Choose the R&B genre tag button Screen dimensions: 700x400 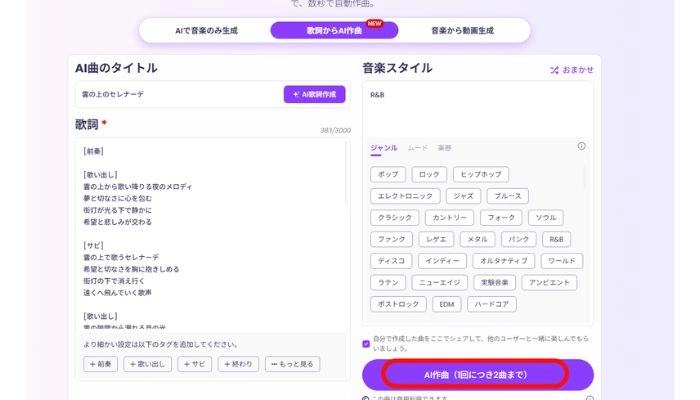(556, 239)
